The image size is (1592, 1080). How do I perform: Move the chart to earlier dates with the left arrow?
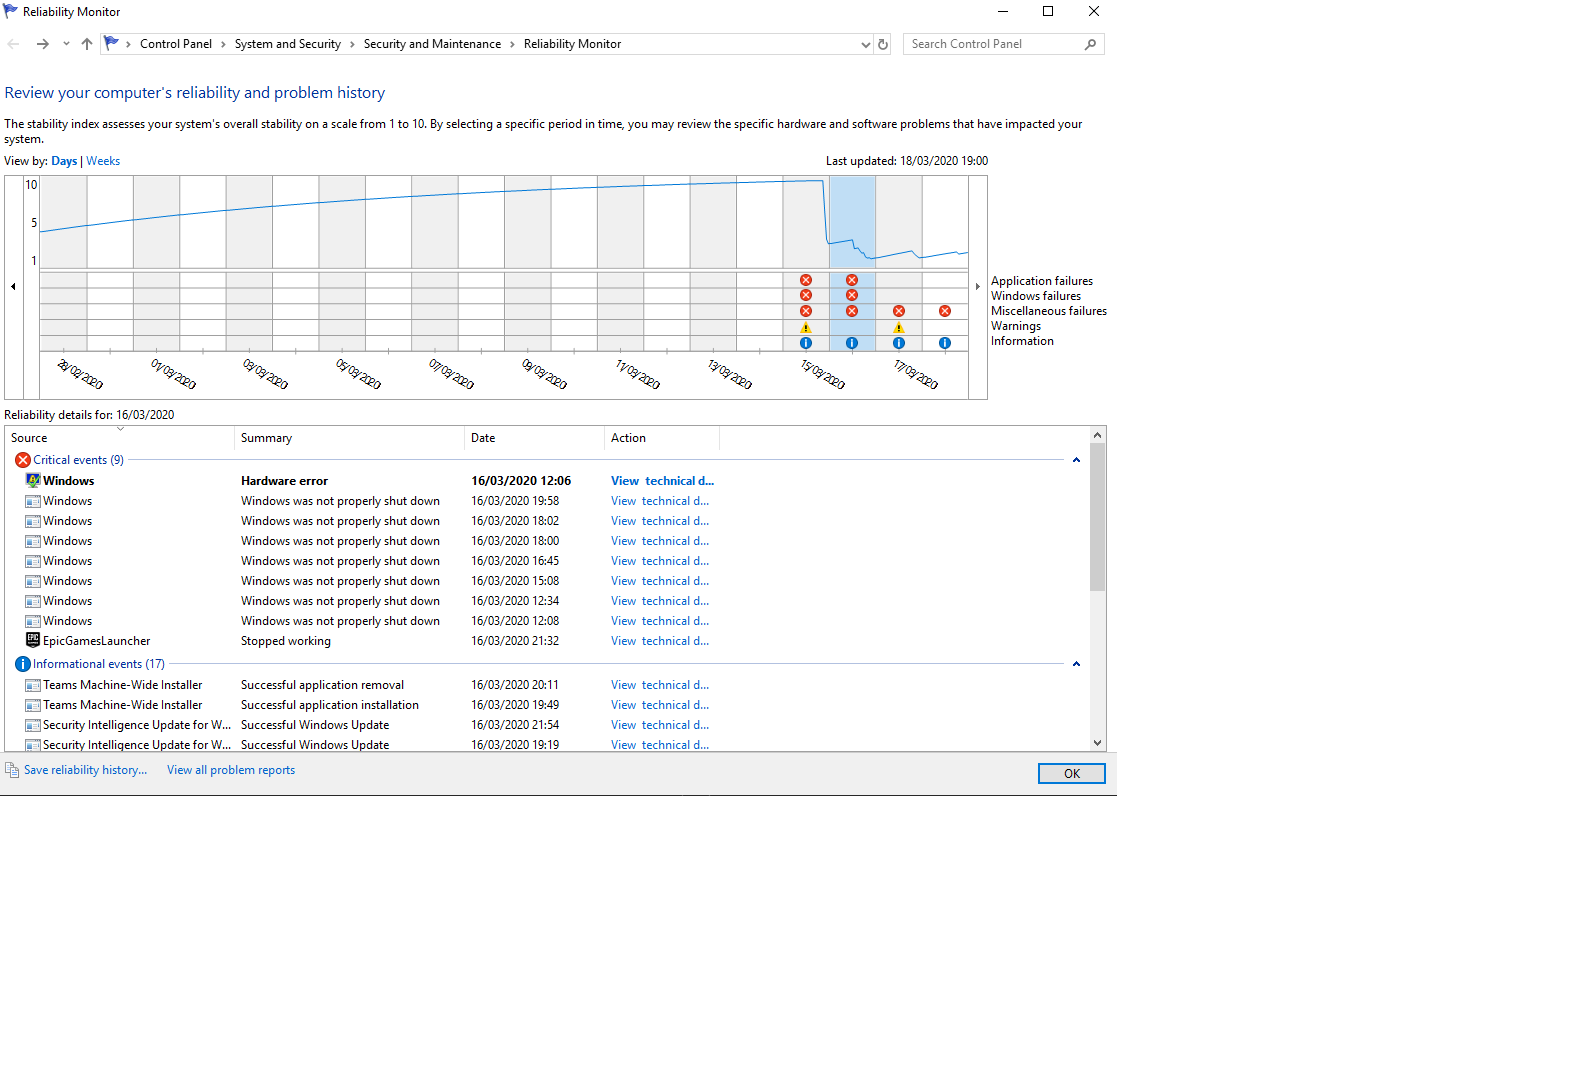click(13, 286)
